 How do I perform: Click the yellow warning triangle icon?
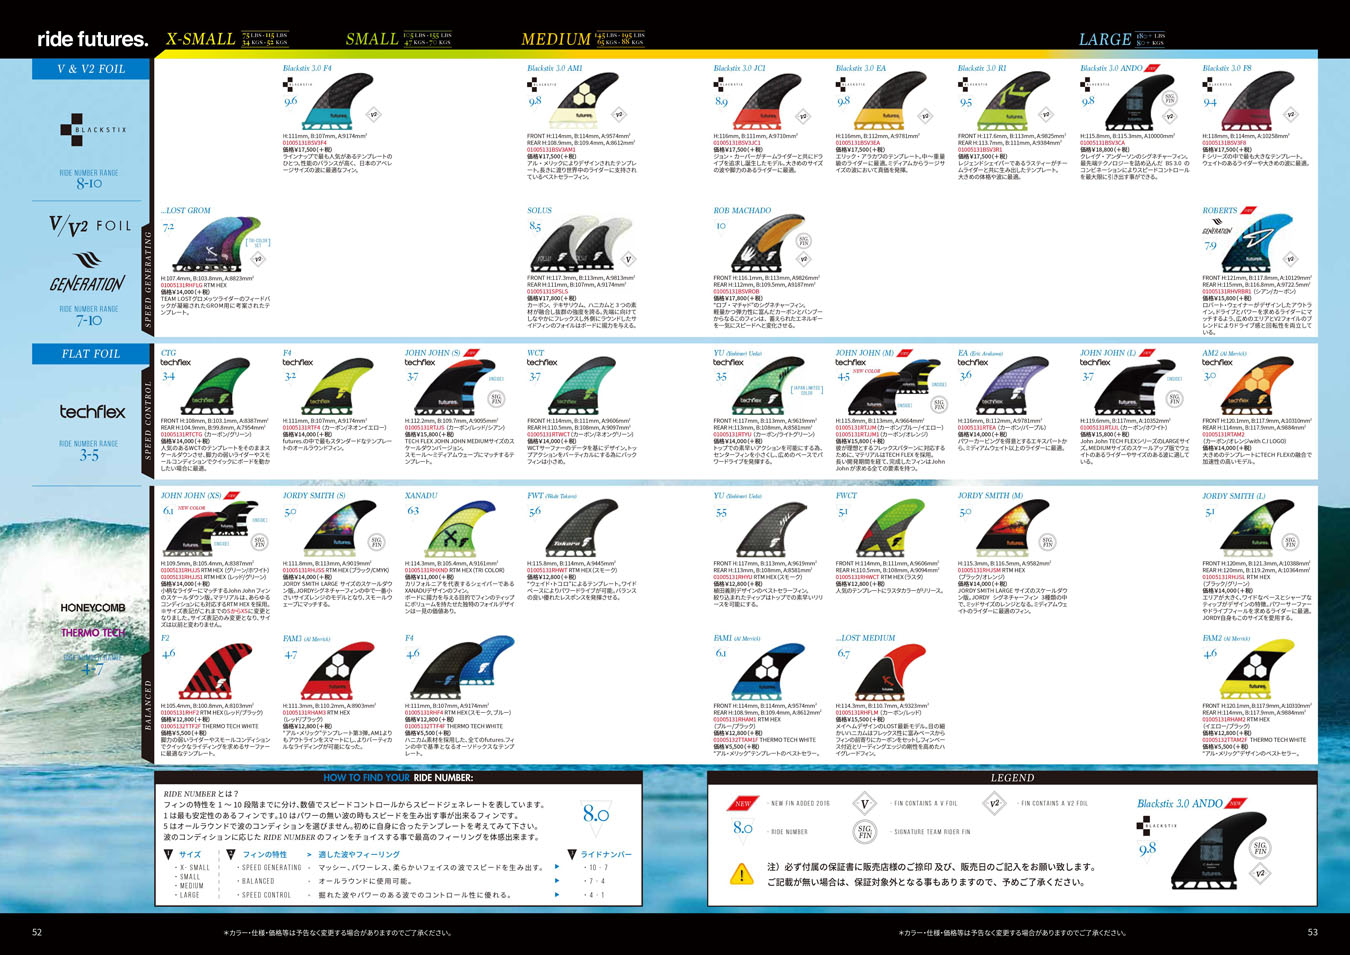[x=741, y=875]
